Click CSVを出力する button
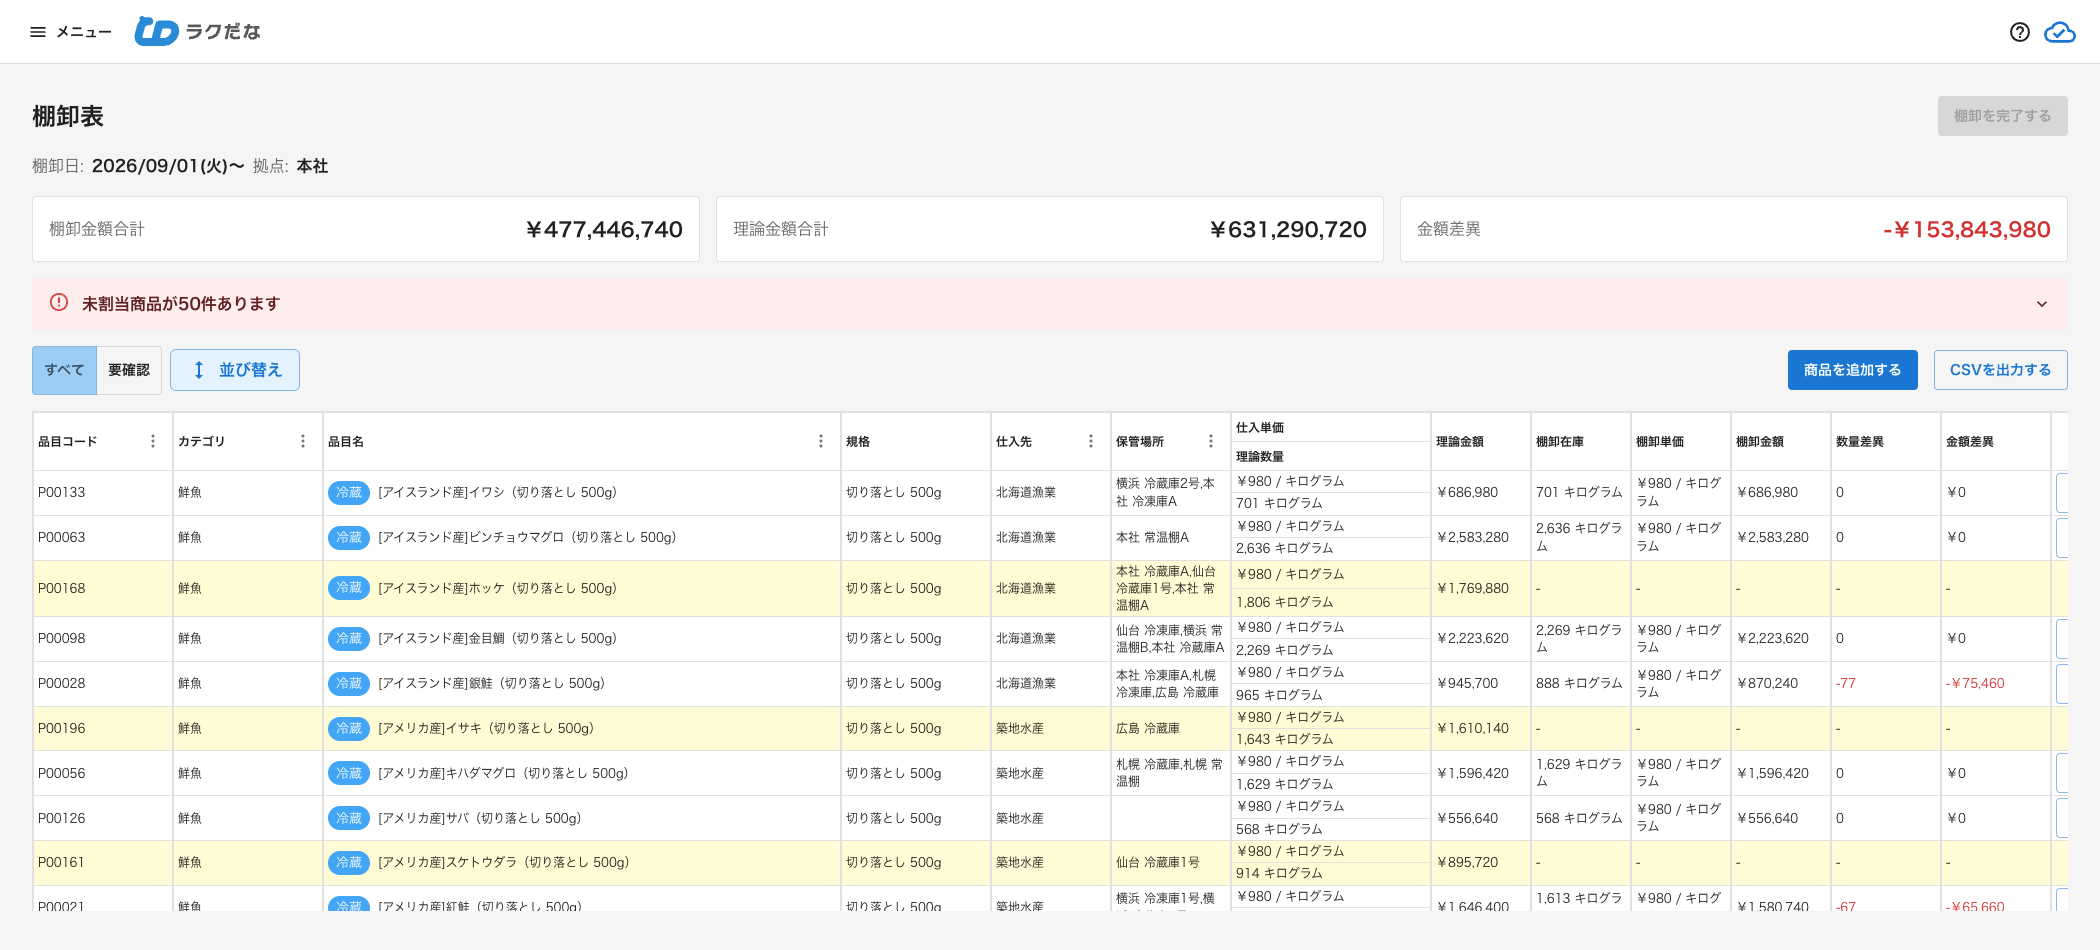The image size is (2100, 950). pyautogui.click(x=2000, y=370)
